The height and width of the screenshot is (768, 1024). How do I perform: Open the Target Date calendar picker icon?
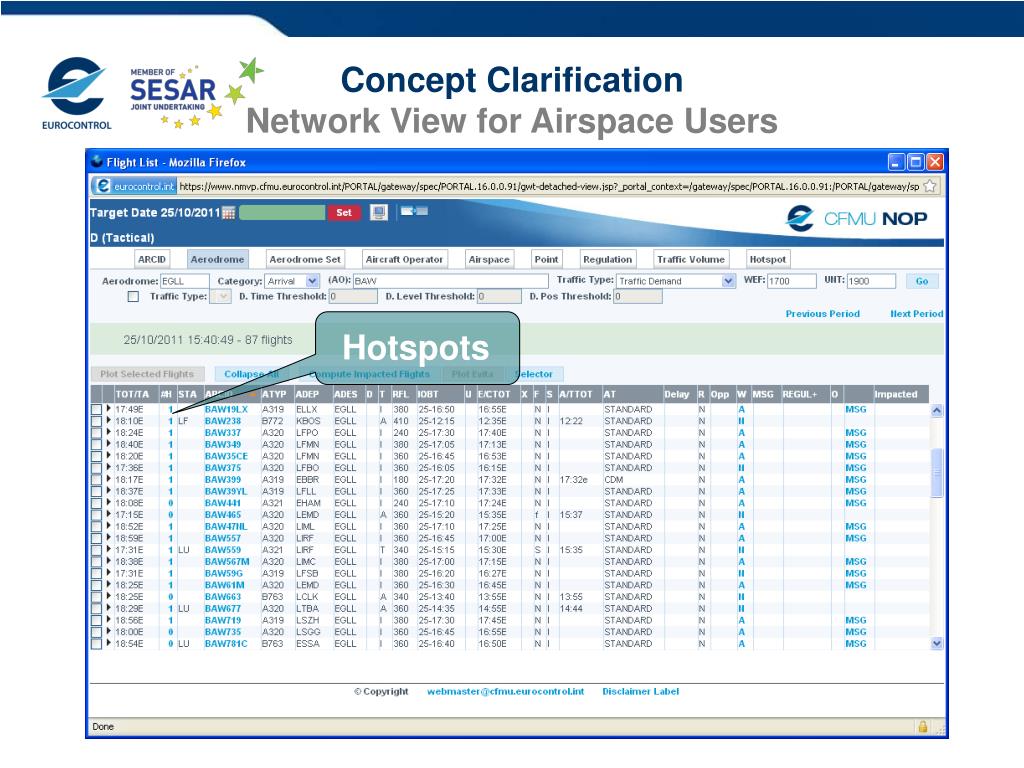[x=229, y=213]
